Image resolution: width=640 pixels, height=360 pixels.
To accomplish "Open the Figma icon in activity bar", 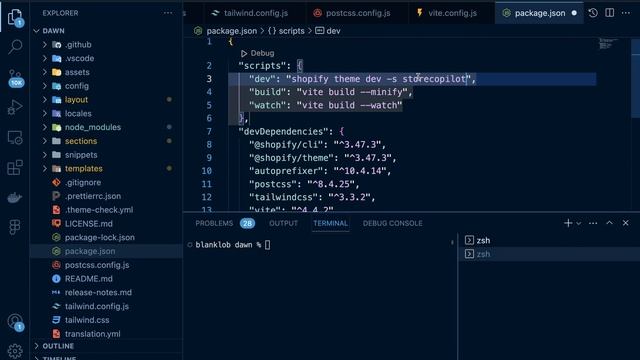I will click(15, 227).
